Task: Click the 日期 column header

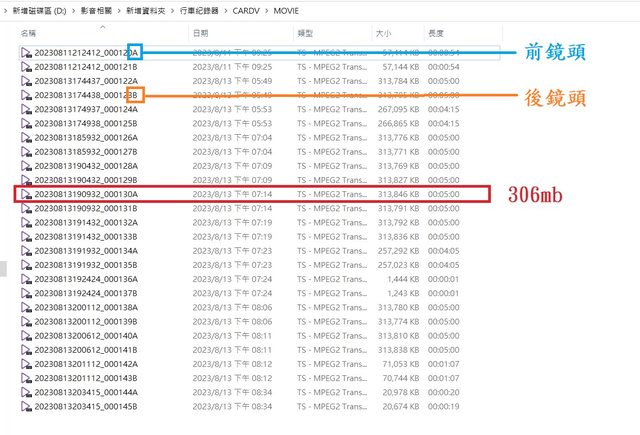Action: pyautogui.click(x=200, y=33)
